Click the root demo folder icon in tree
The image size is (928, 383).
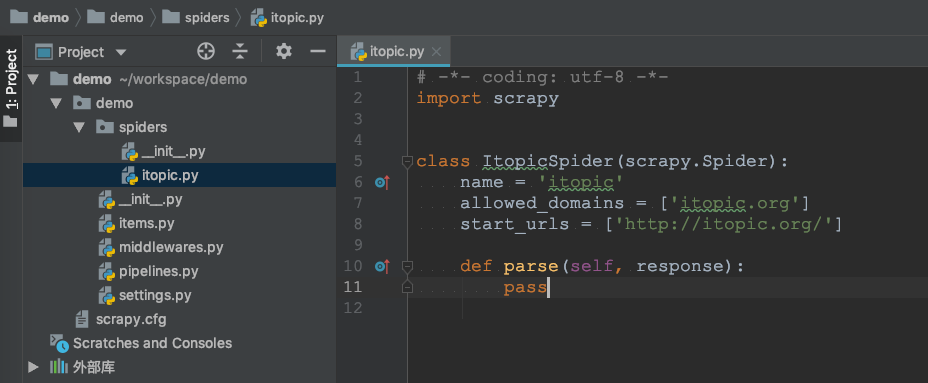pos(59,79)
